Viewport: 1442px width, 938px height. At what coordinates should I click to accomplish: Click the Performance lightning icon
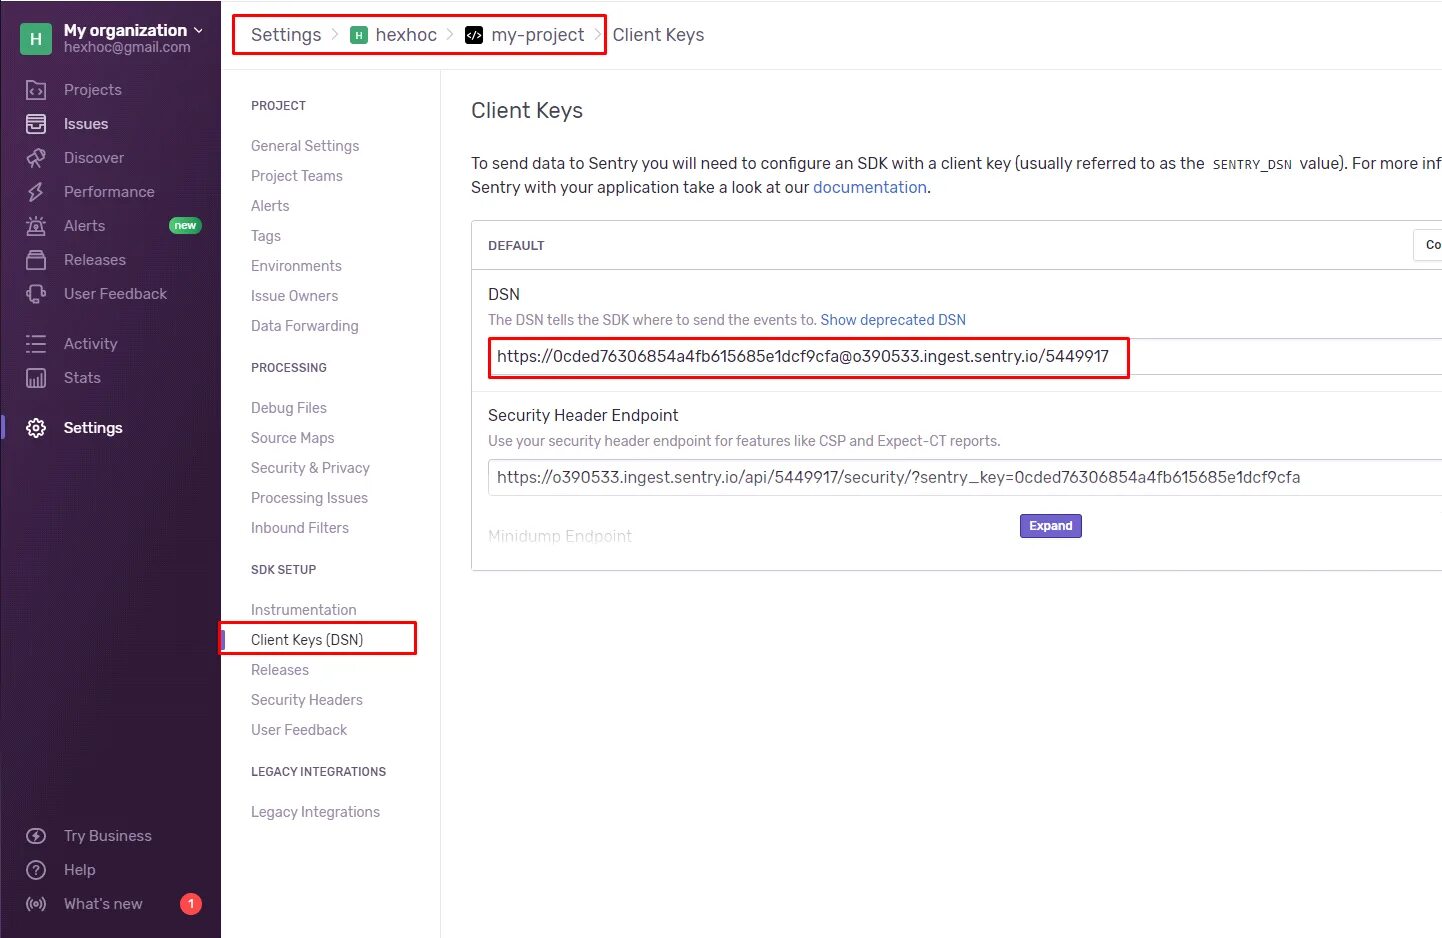click(x=36, y=192)
